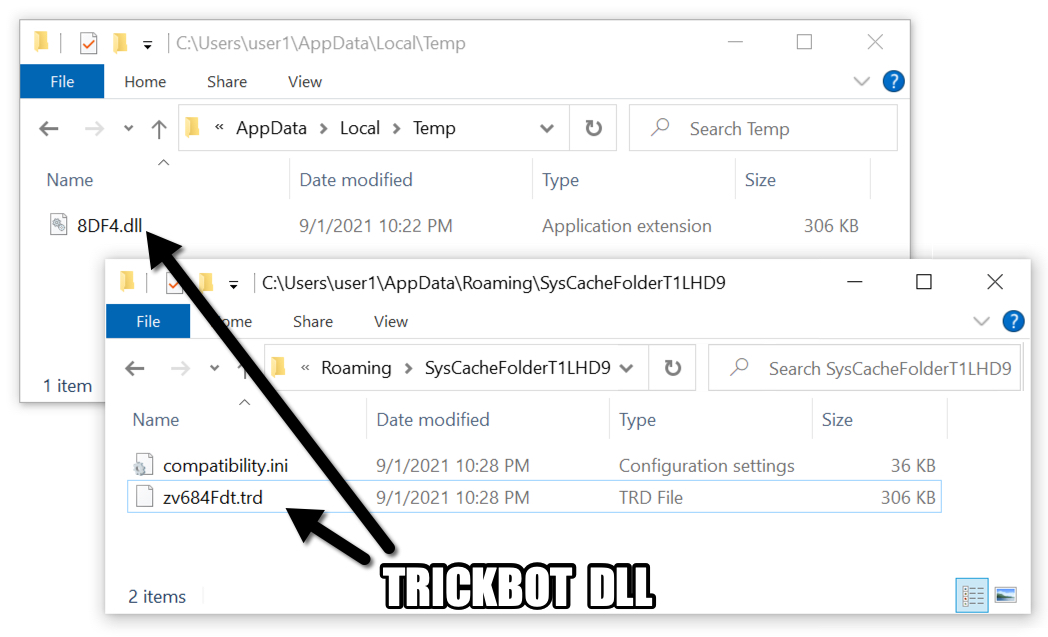Click Properties icon in Temp title bar

[88, 43]
